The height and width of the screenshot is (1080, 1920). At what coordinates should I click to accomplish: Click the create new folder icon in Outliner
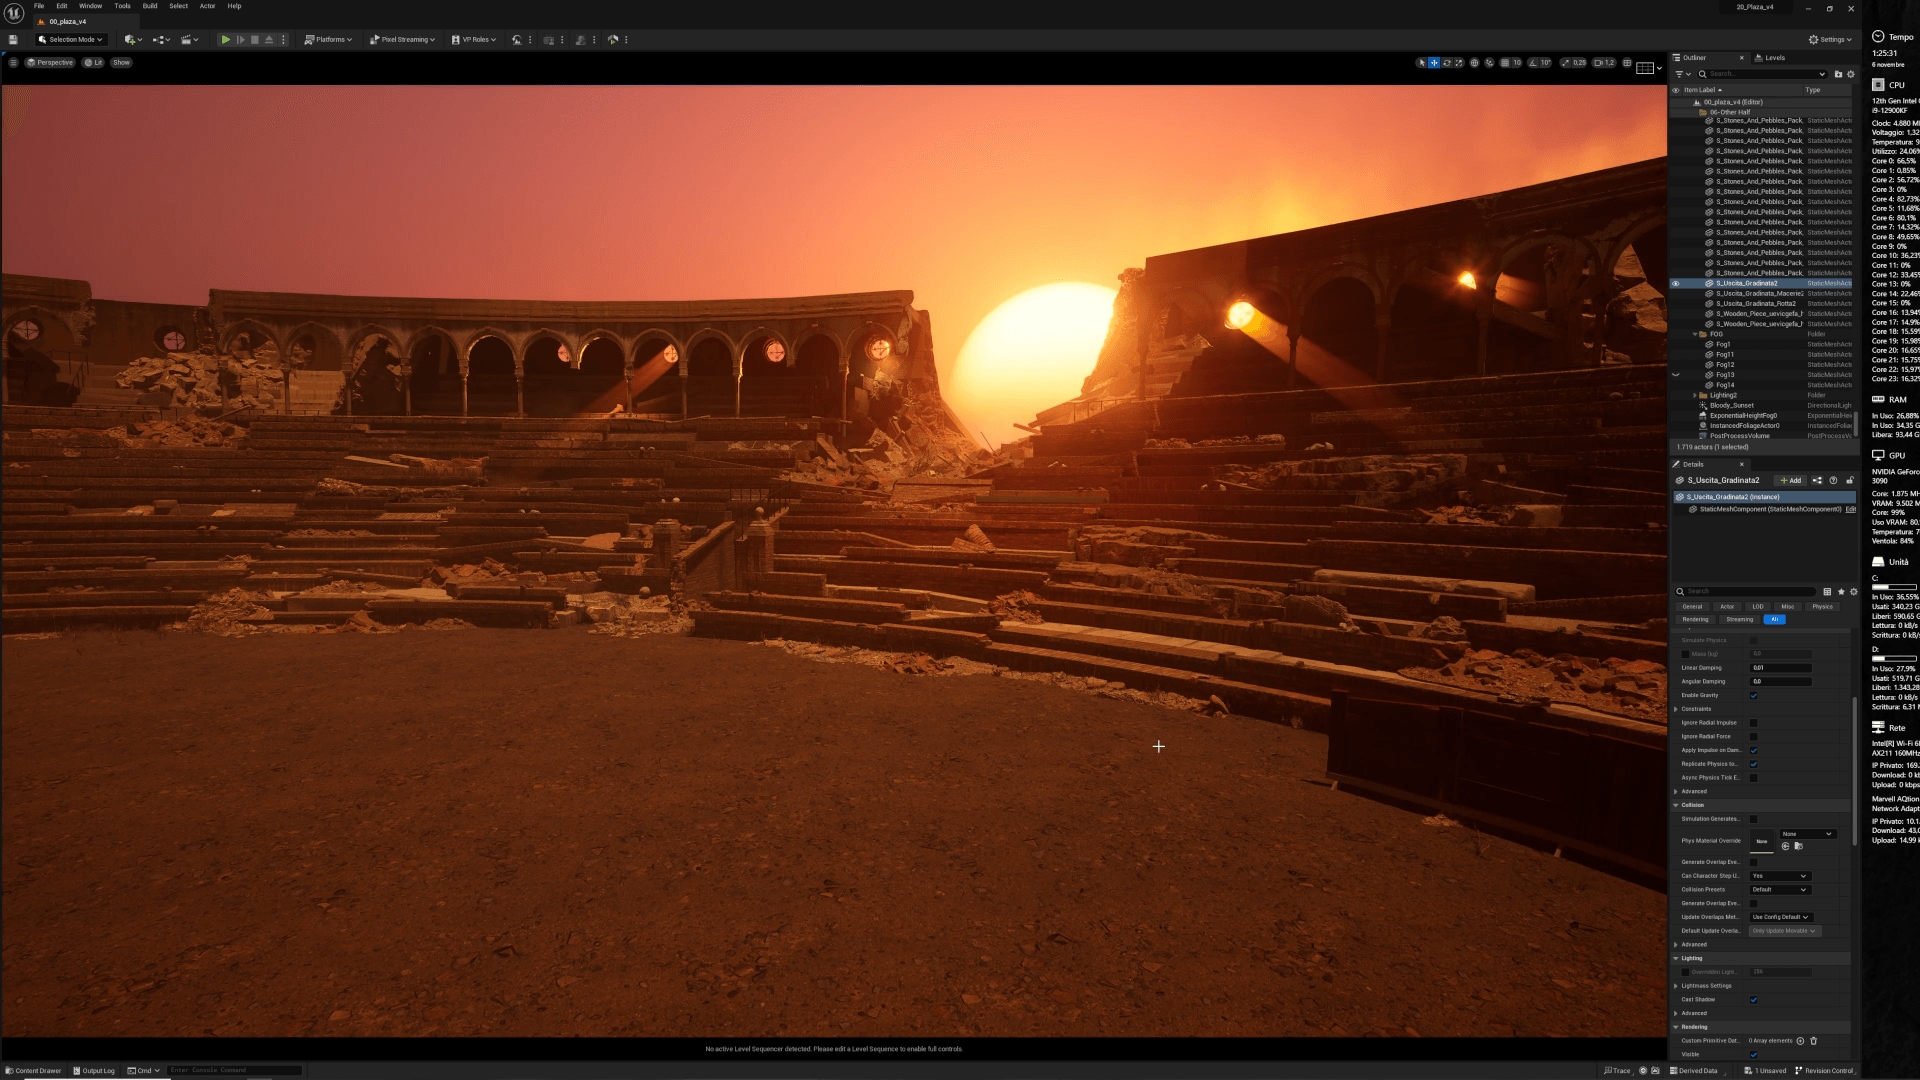coord(1838,74)
